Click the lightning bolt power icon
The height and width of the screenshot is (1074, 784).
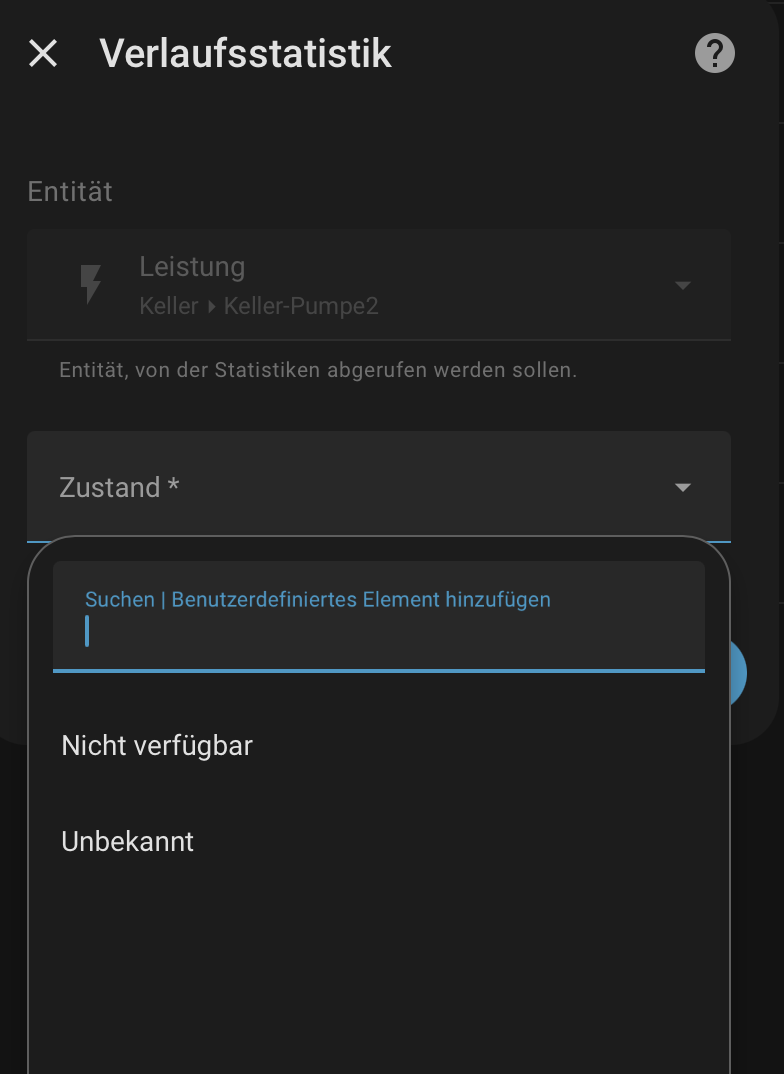click(90, 284)
